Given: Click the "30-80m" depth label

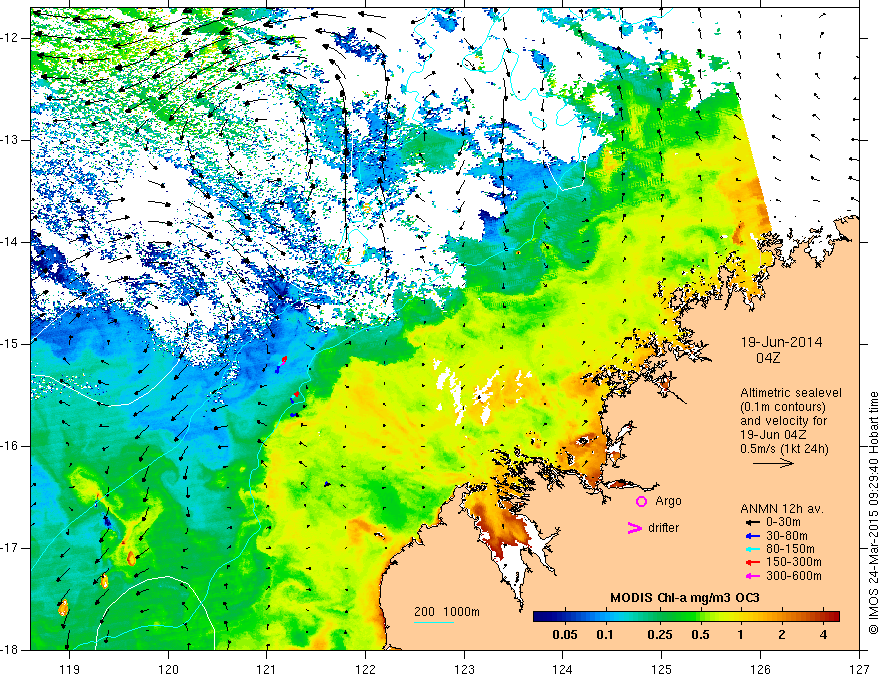Looking at the screenshot, I should (787, 536).
